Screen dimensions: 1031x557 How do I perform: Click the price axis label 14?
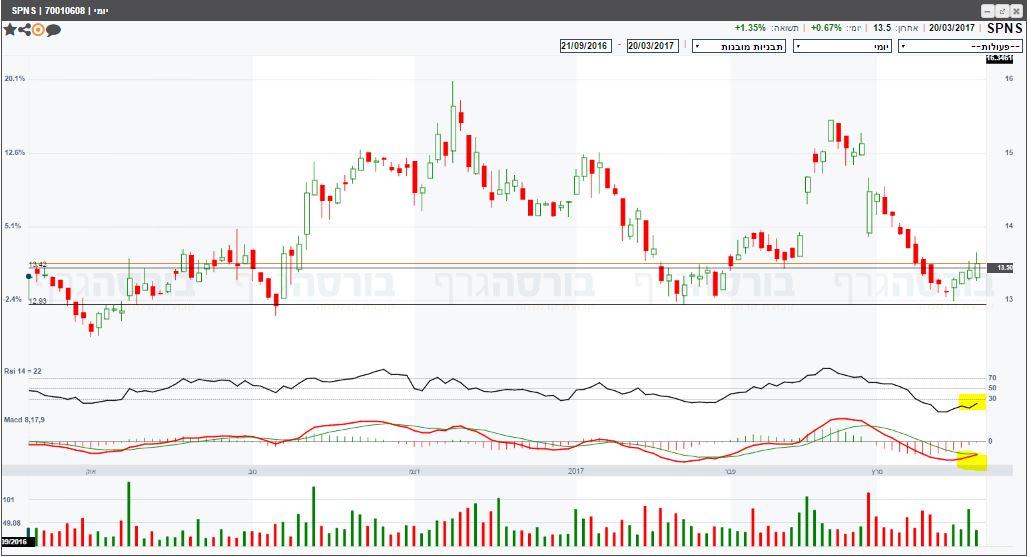1009,226
